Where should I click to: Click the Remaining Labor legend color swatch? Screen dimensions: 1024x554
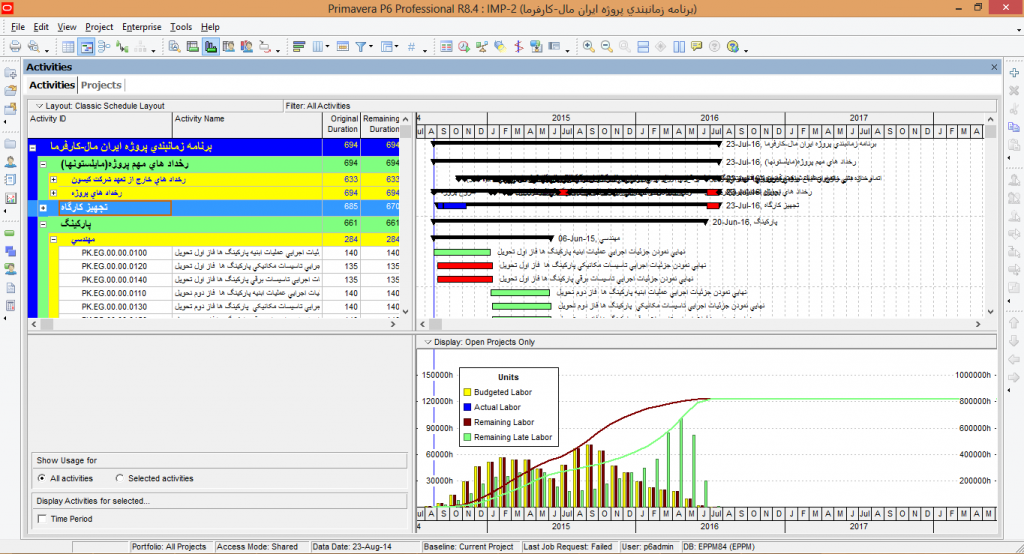pos(466,422)
